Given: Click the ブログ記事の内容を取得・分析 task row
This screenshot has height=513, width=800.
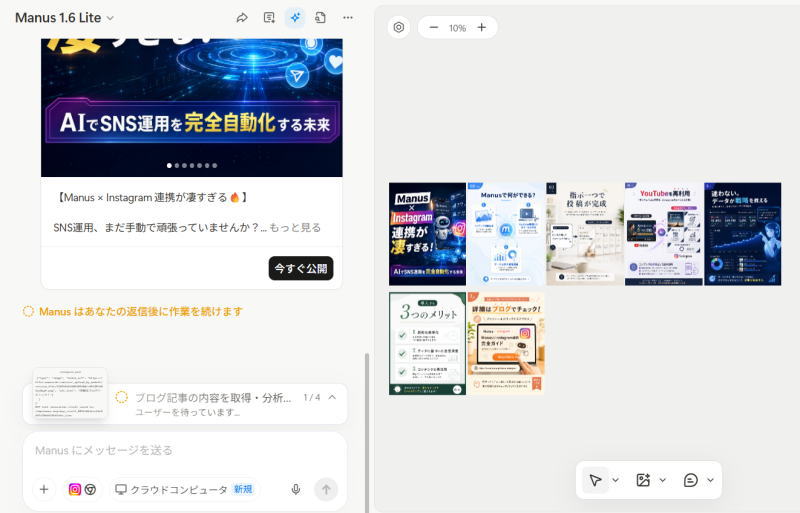Looking at the screenshot, I should [x=213, y=398].
